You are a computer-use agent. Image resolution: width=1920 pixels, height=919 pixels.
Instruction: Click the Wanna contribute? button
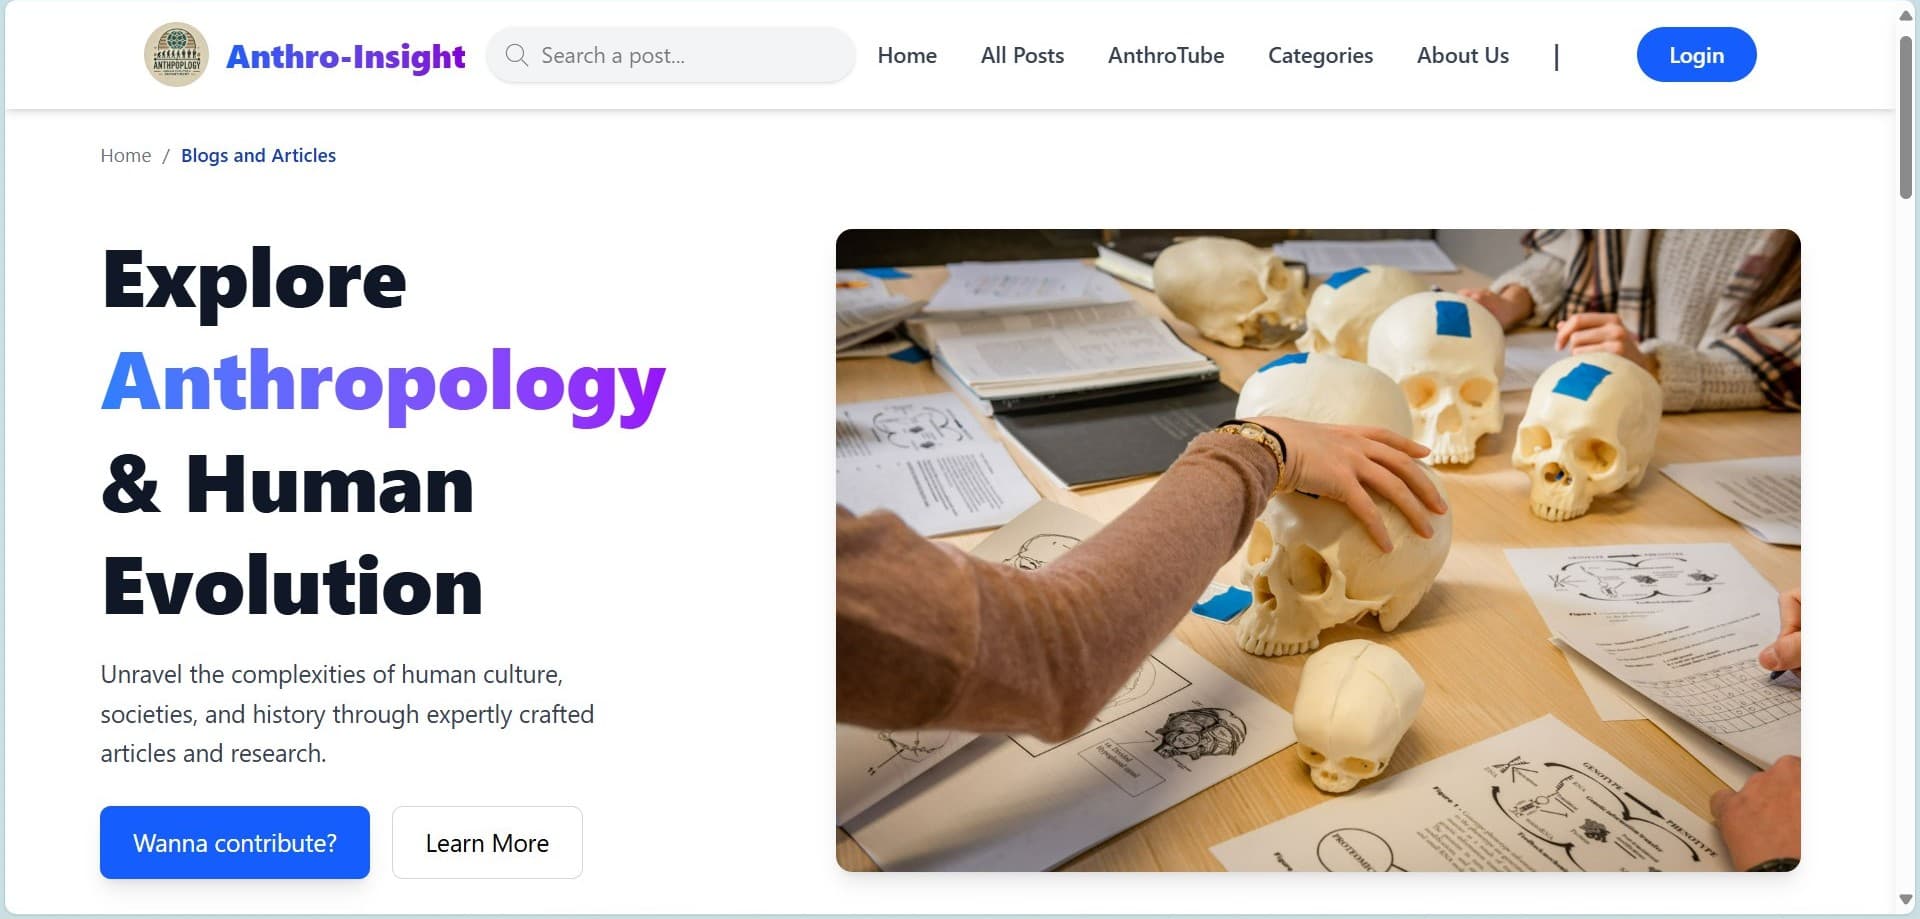(235, 843)
